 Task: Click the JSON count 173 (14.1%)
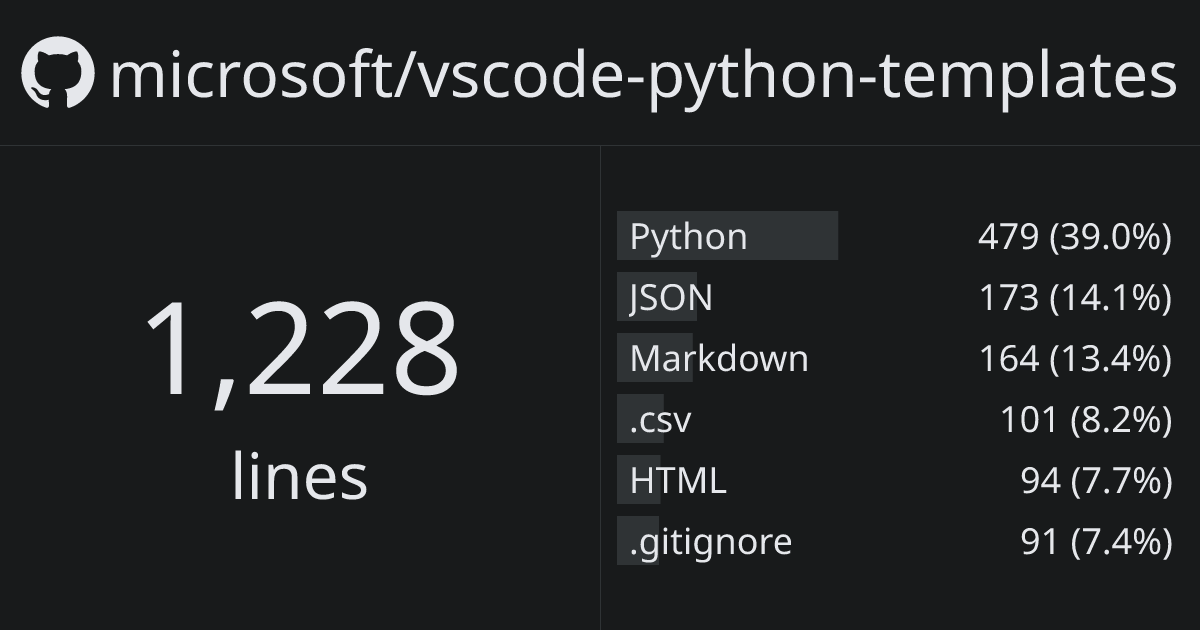coord(1074,298)
